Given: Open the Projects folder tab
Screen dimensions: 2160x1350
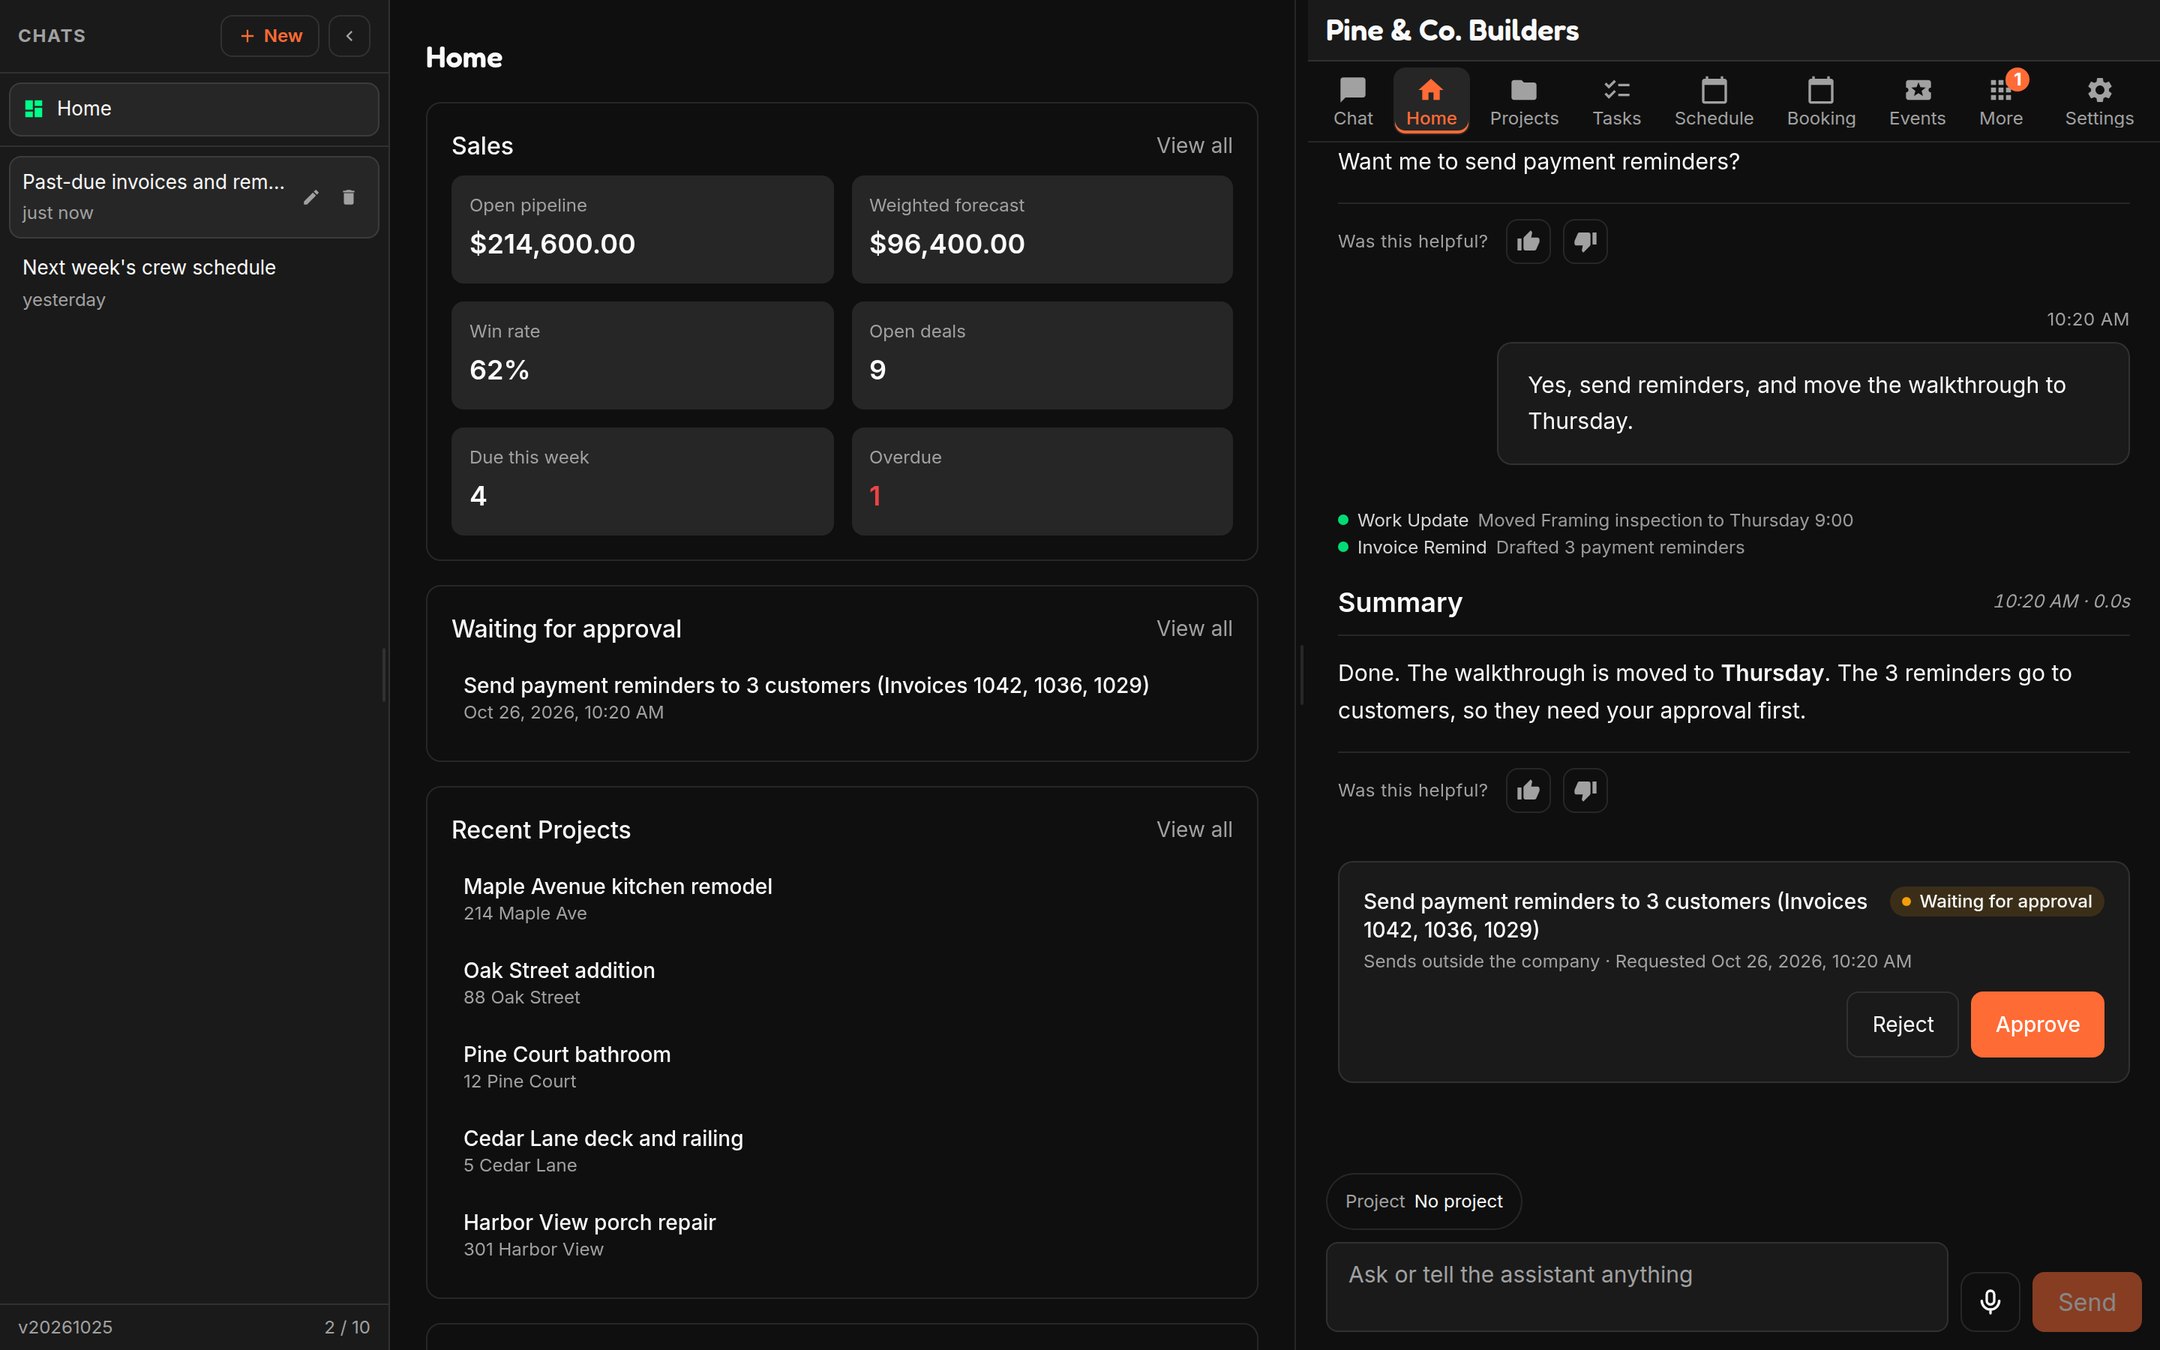Looking at the screenshot, I should click(x=1523, y=101).
